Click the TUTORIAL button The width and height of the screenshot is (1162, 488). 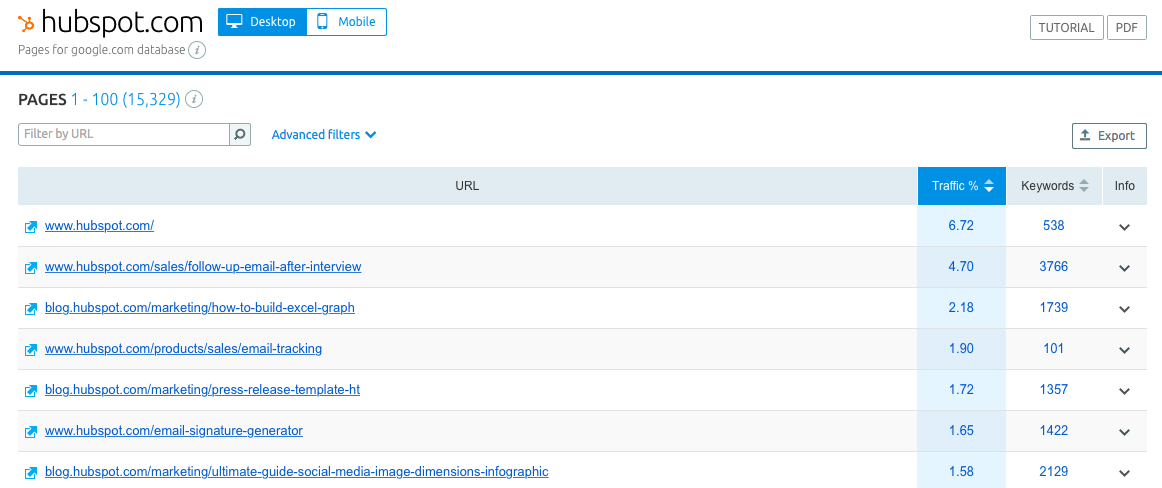(x=1066, y=27)
